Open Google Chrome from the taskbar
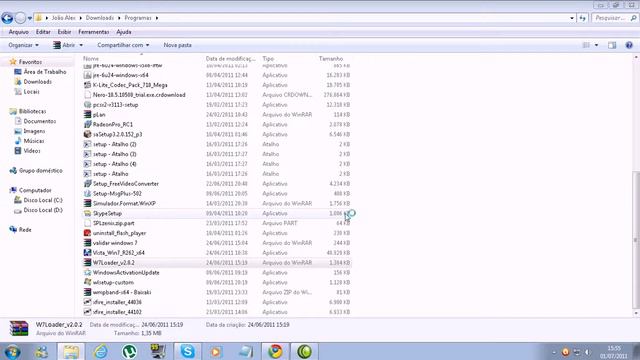The width and height of the screenshot is (640, 360). [x=275, y=351]
